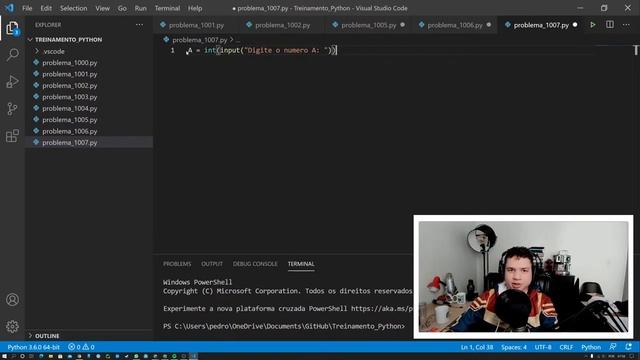The image size is (640, 360).
Task: Click problema_1007.py in the breadcrumb
Action: [199, 40]
